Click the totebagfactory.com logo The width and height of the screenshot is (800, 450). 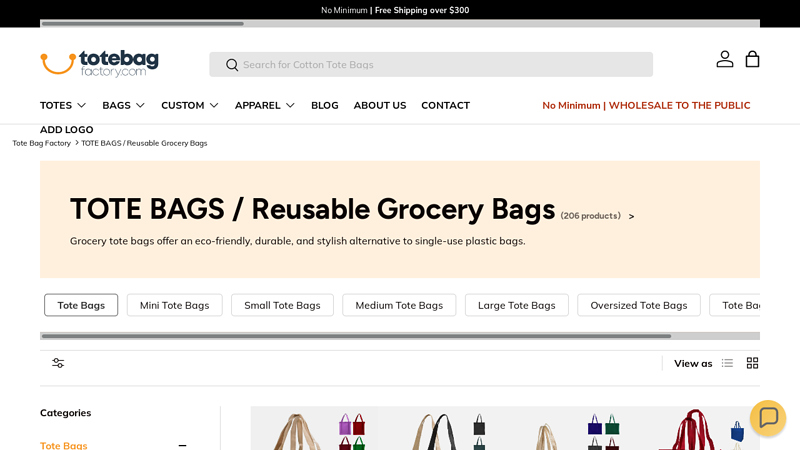[x=99, y=64]
